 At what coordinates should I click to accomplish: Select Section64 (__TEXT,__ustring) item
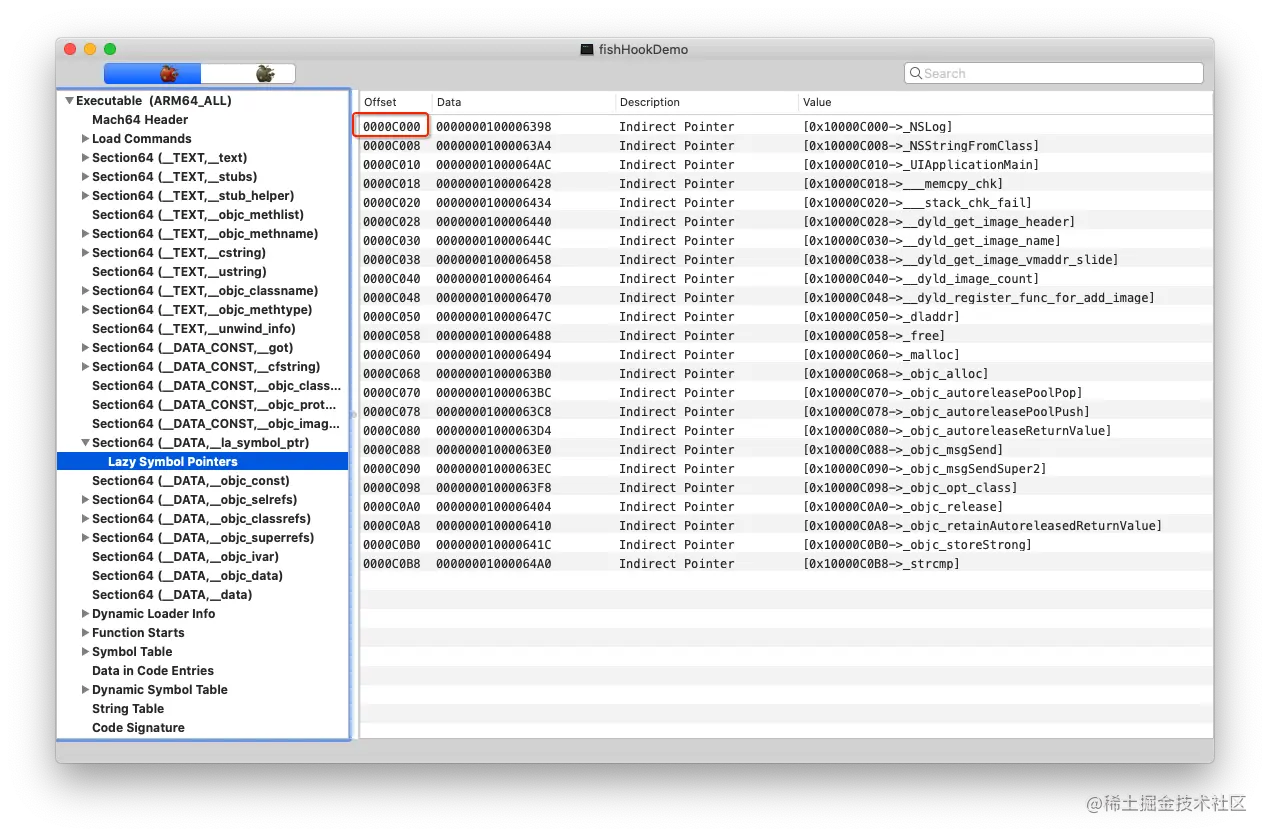click(180, 272)
